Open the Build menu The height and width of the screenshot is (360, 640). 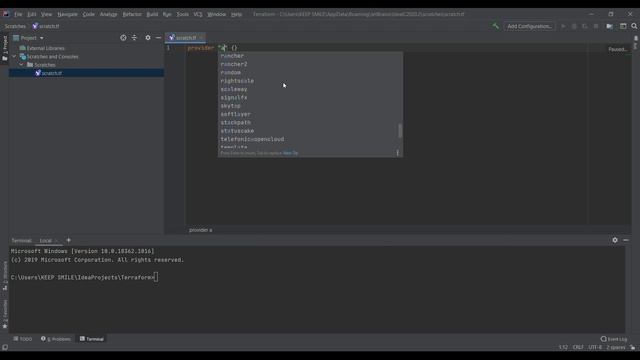point(152,14)
